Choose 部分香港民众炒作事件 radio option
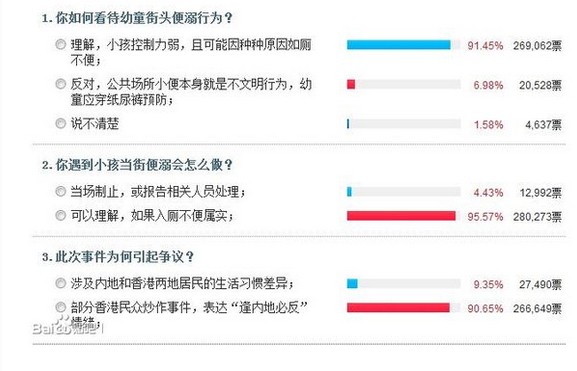Screen dimensions: 577x371 tap(60, 307)
